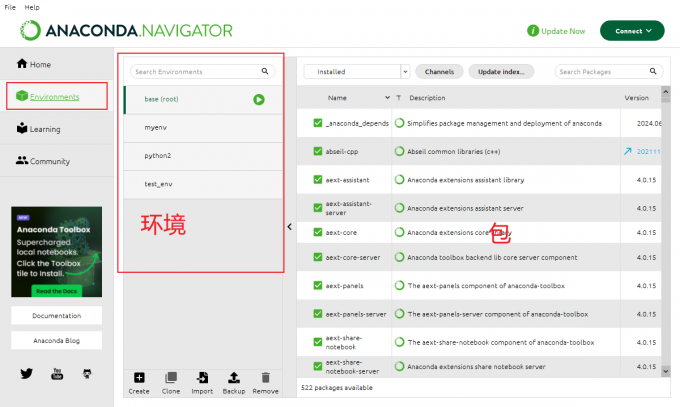Viewport: 680px width, 407px height.
Task: Open the Learning section icon
Action: click(x=22, y=128)
